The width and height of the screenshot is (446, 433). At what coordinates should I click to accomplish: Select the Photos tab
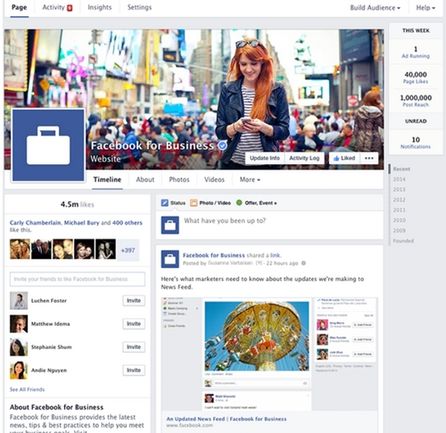click(x=179, y=180)
